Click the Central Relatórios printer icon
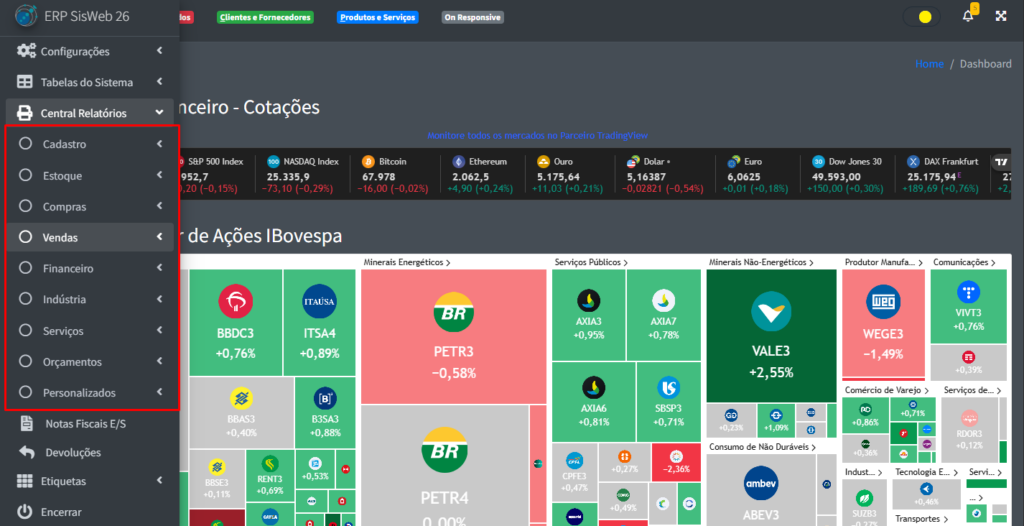Image resolution: width=1024 pixels, height=526 pixels. pyautogui.click(x=25, y=114)
